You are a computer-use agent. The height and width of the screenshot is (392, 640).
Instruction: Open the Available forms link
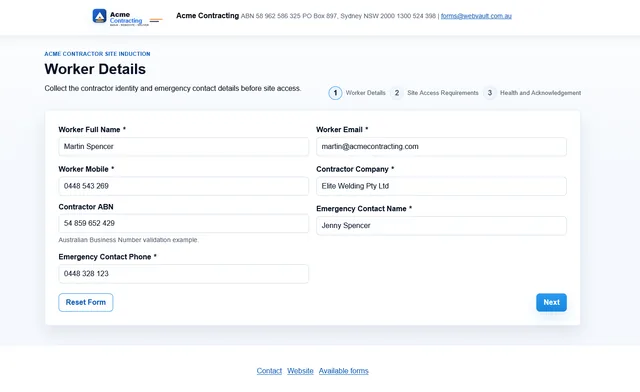[x=343, y=371]
